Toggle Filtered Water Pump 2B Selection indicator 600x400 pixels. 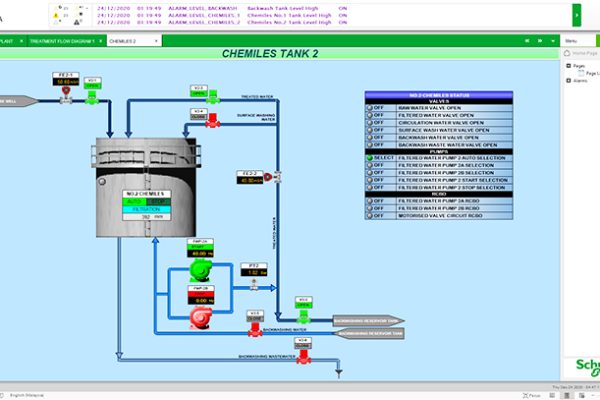[370, 173]
